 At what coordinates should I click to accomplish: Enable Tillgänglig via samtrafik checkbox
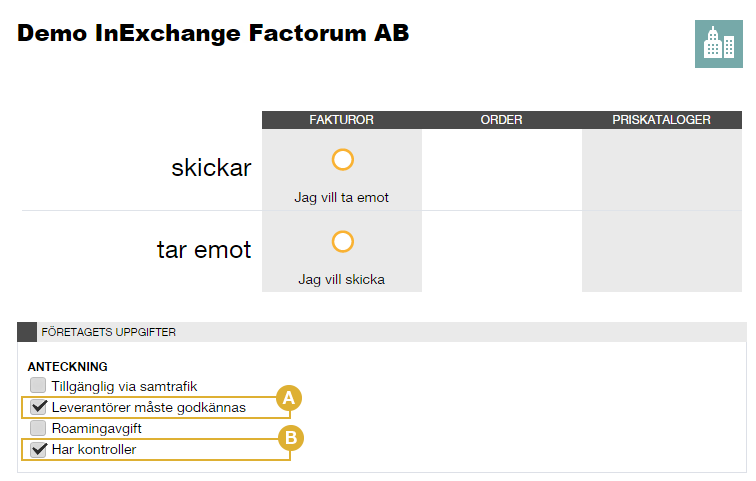(38, 386)
